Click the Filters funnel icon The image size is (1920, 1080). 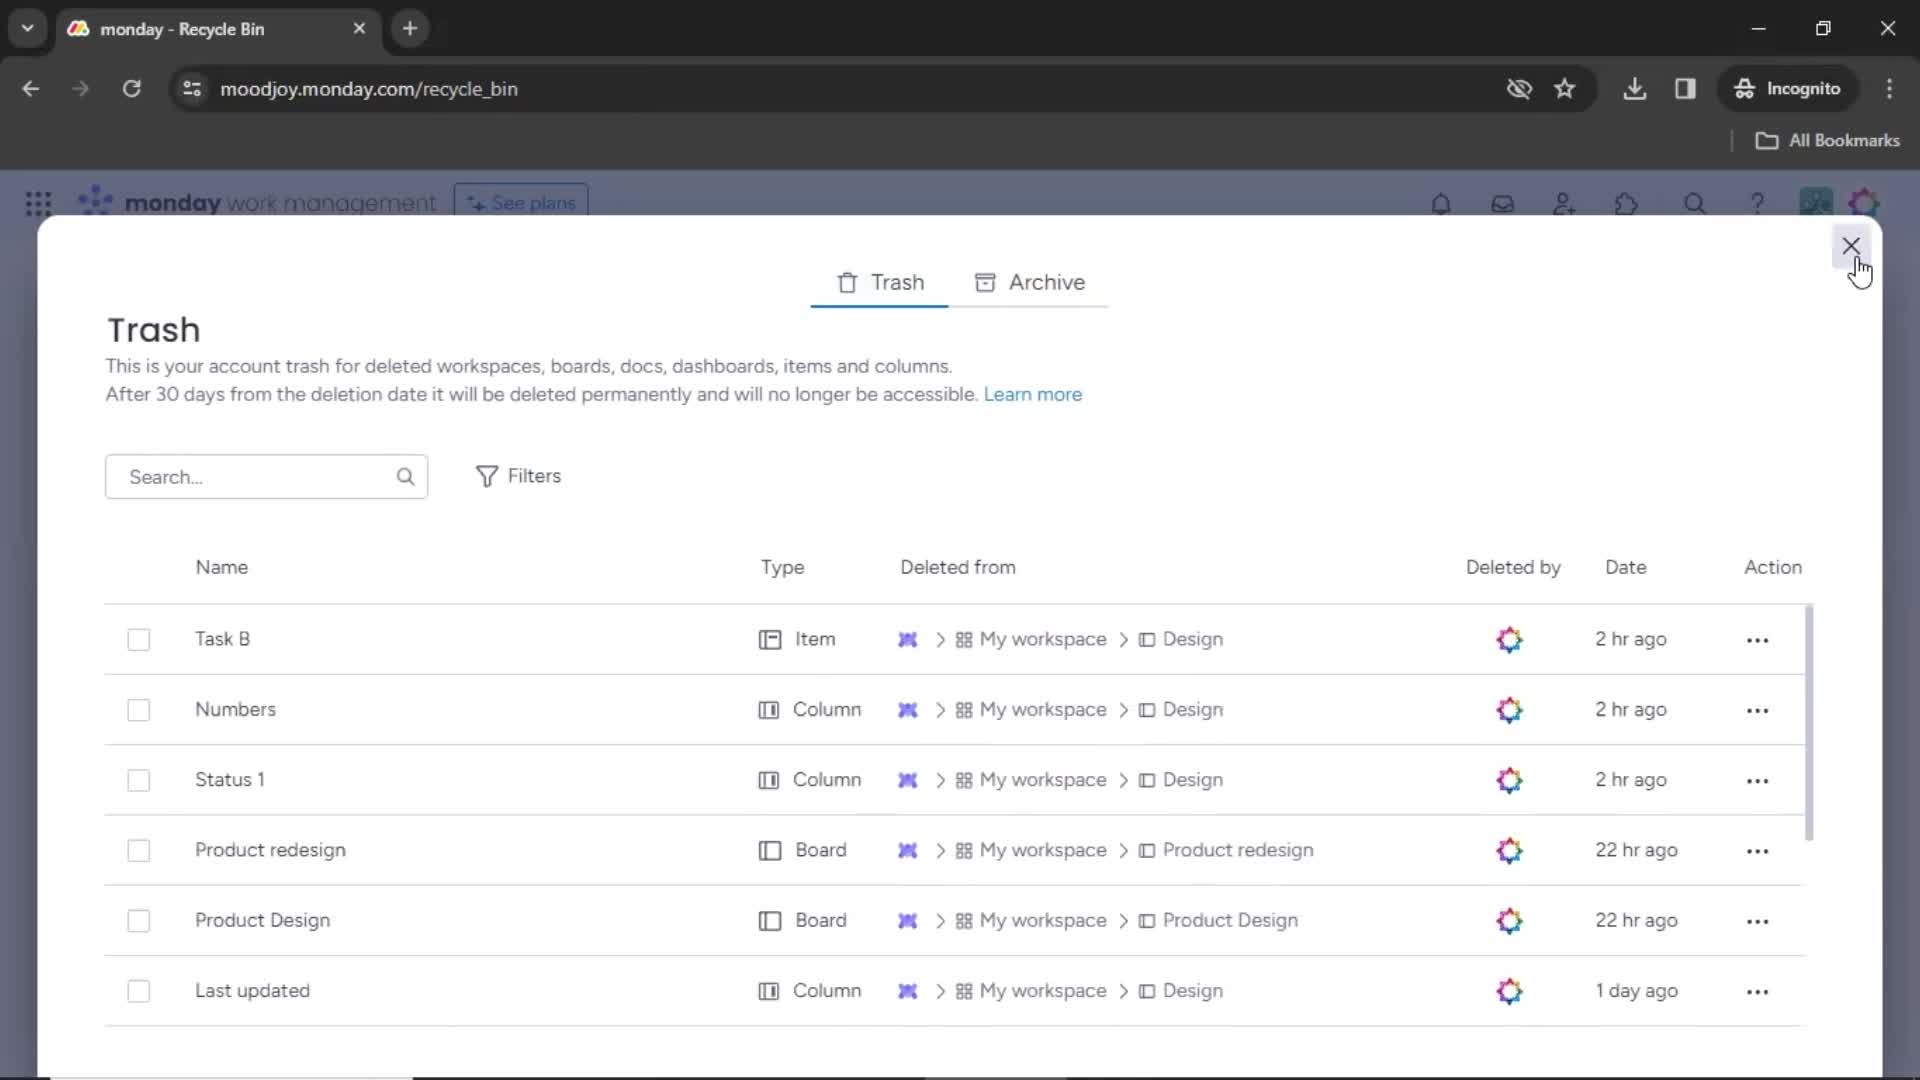(487, 476)
